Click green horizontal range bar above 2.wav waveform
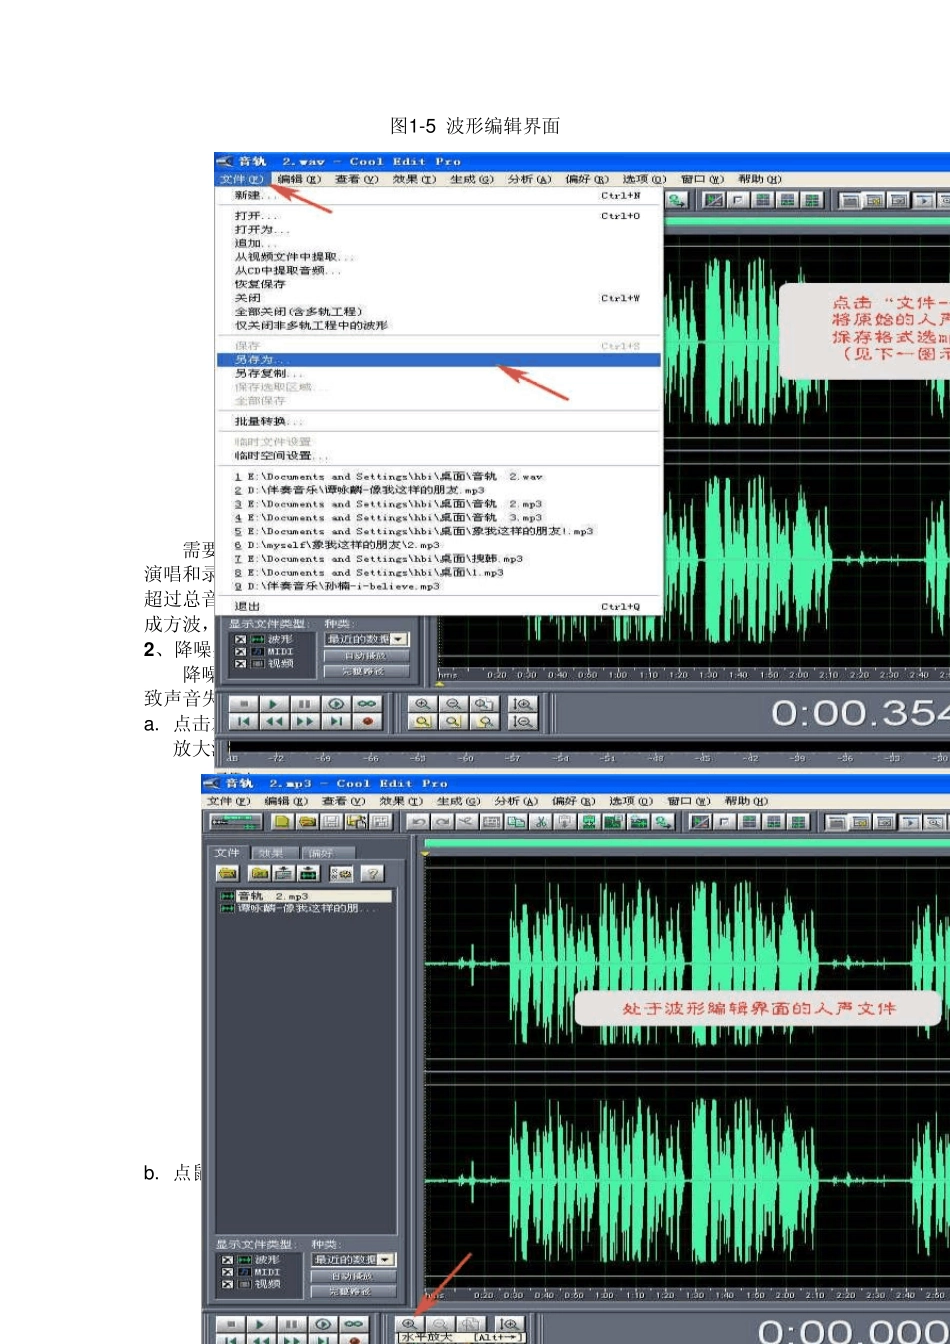The width and height of the screenshot is (950, 1344). click(x=805, y=219)
